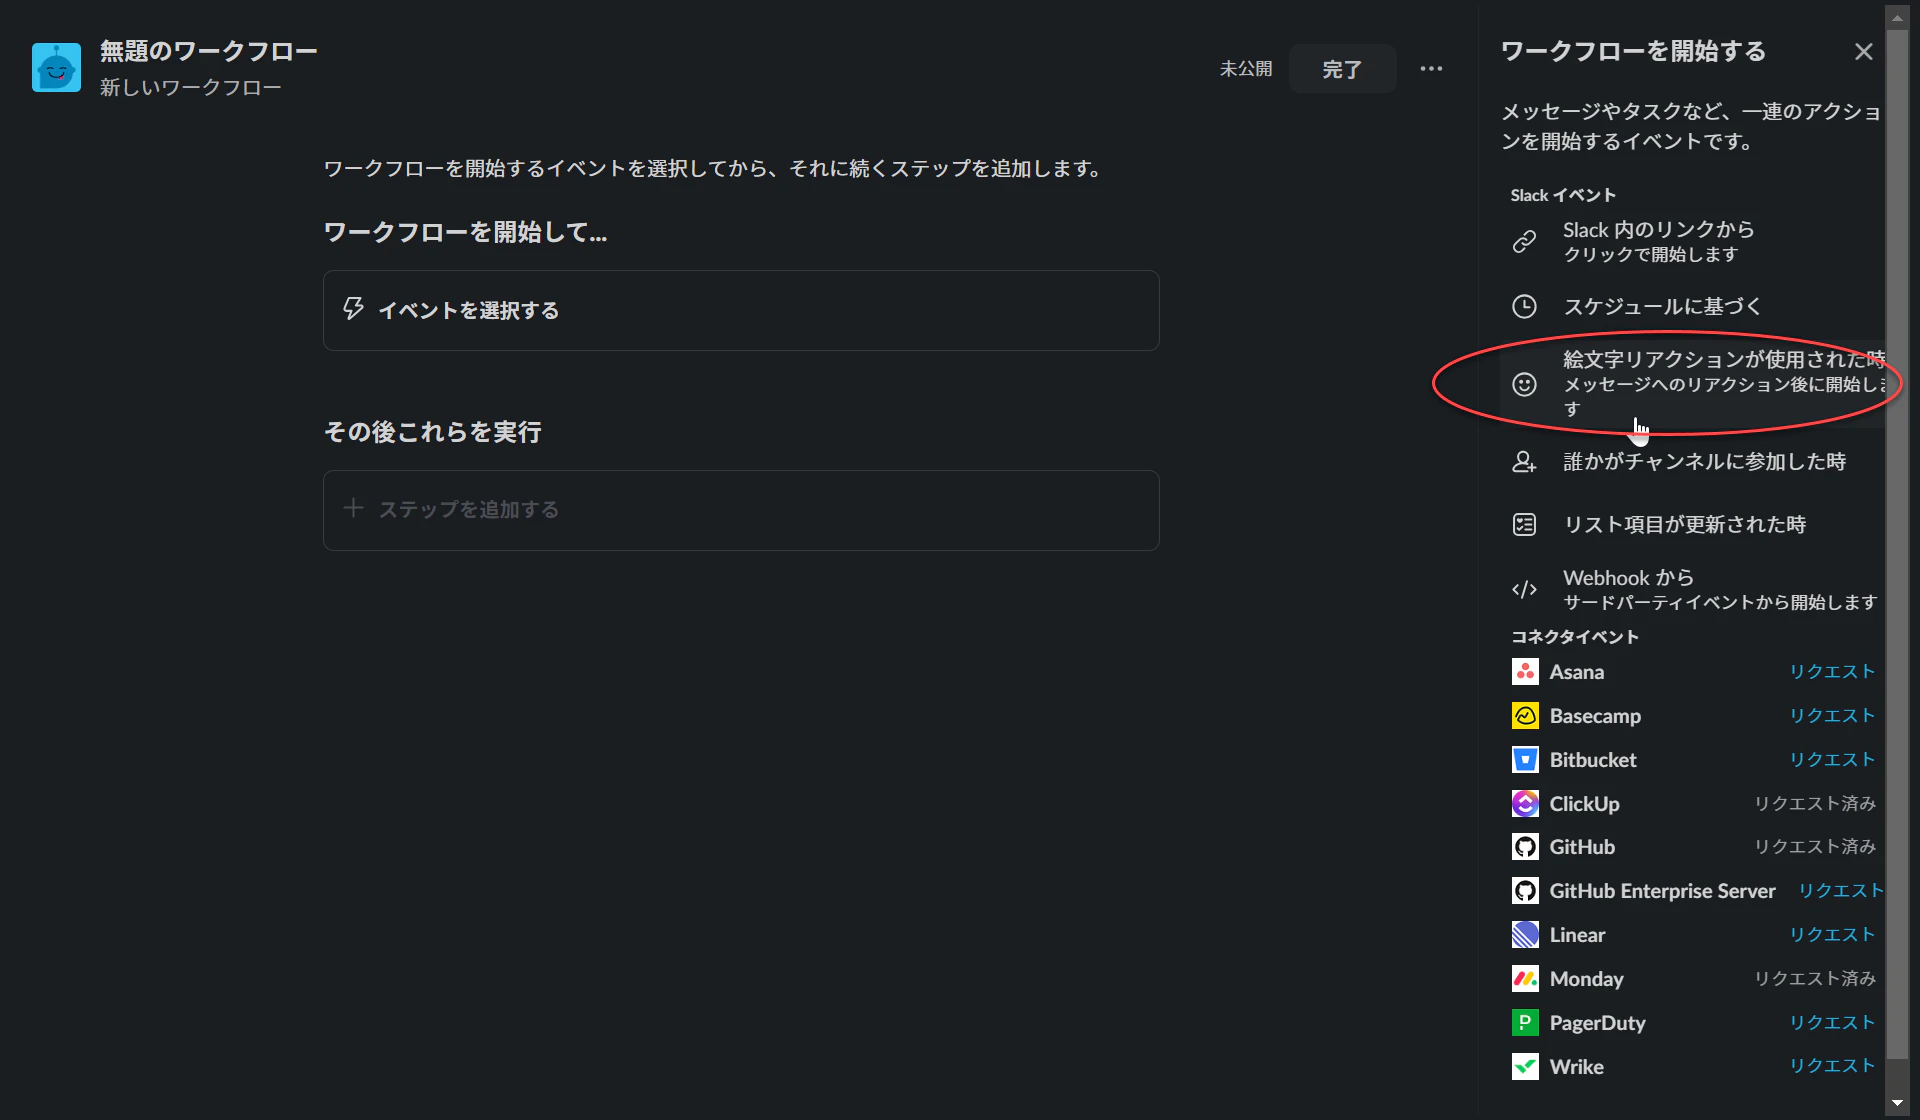1920x1120 pixels.
Task: Request the Linear connector
Action: [1832, 935]
